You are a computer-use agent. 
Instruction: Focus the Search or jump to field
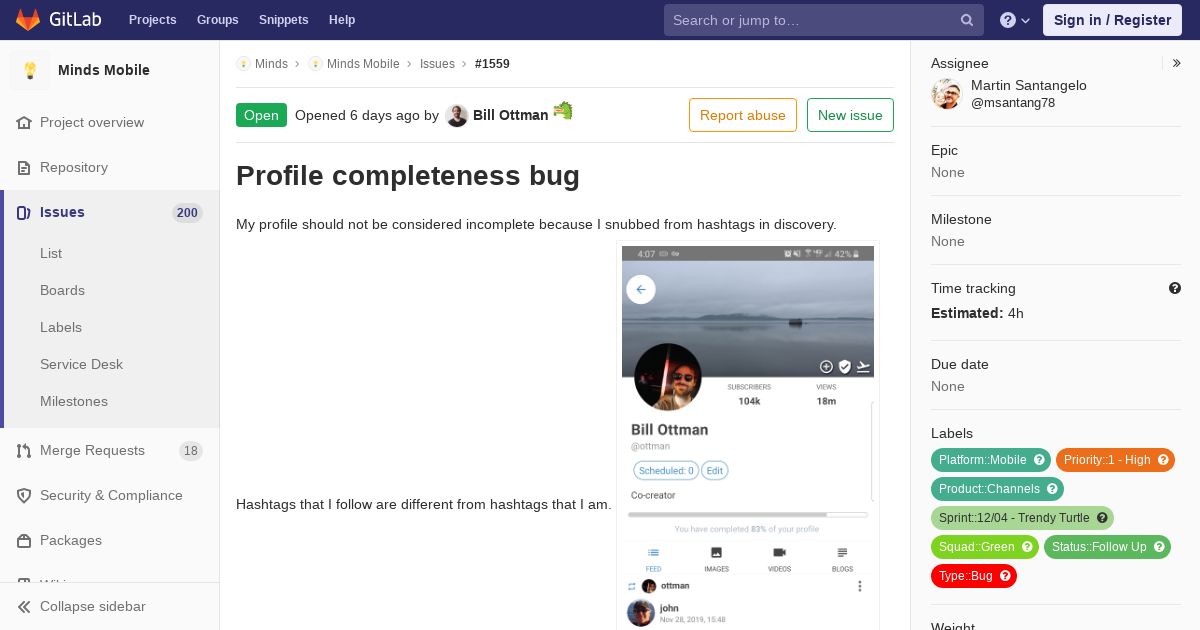coord(824,20)
